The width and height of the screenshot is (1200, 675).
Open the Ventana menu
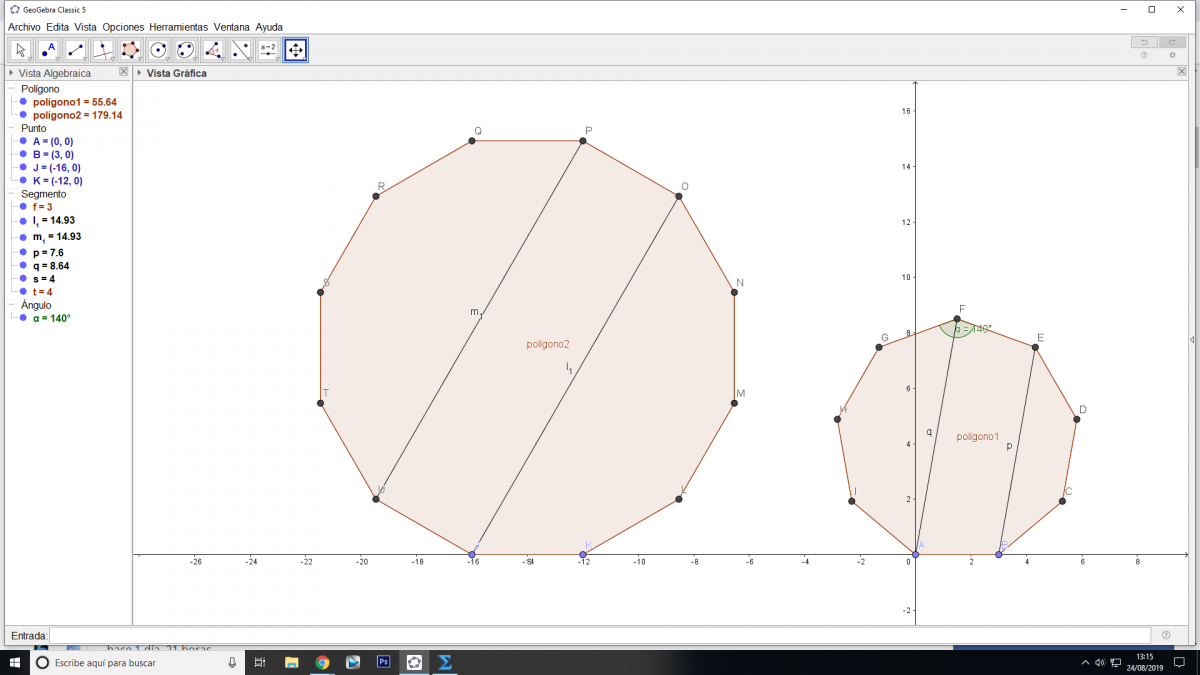(x=232, y=27)
